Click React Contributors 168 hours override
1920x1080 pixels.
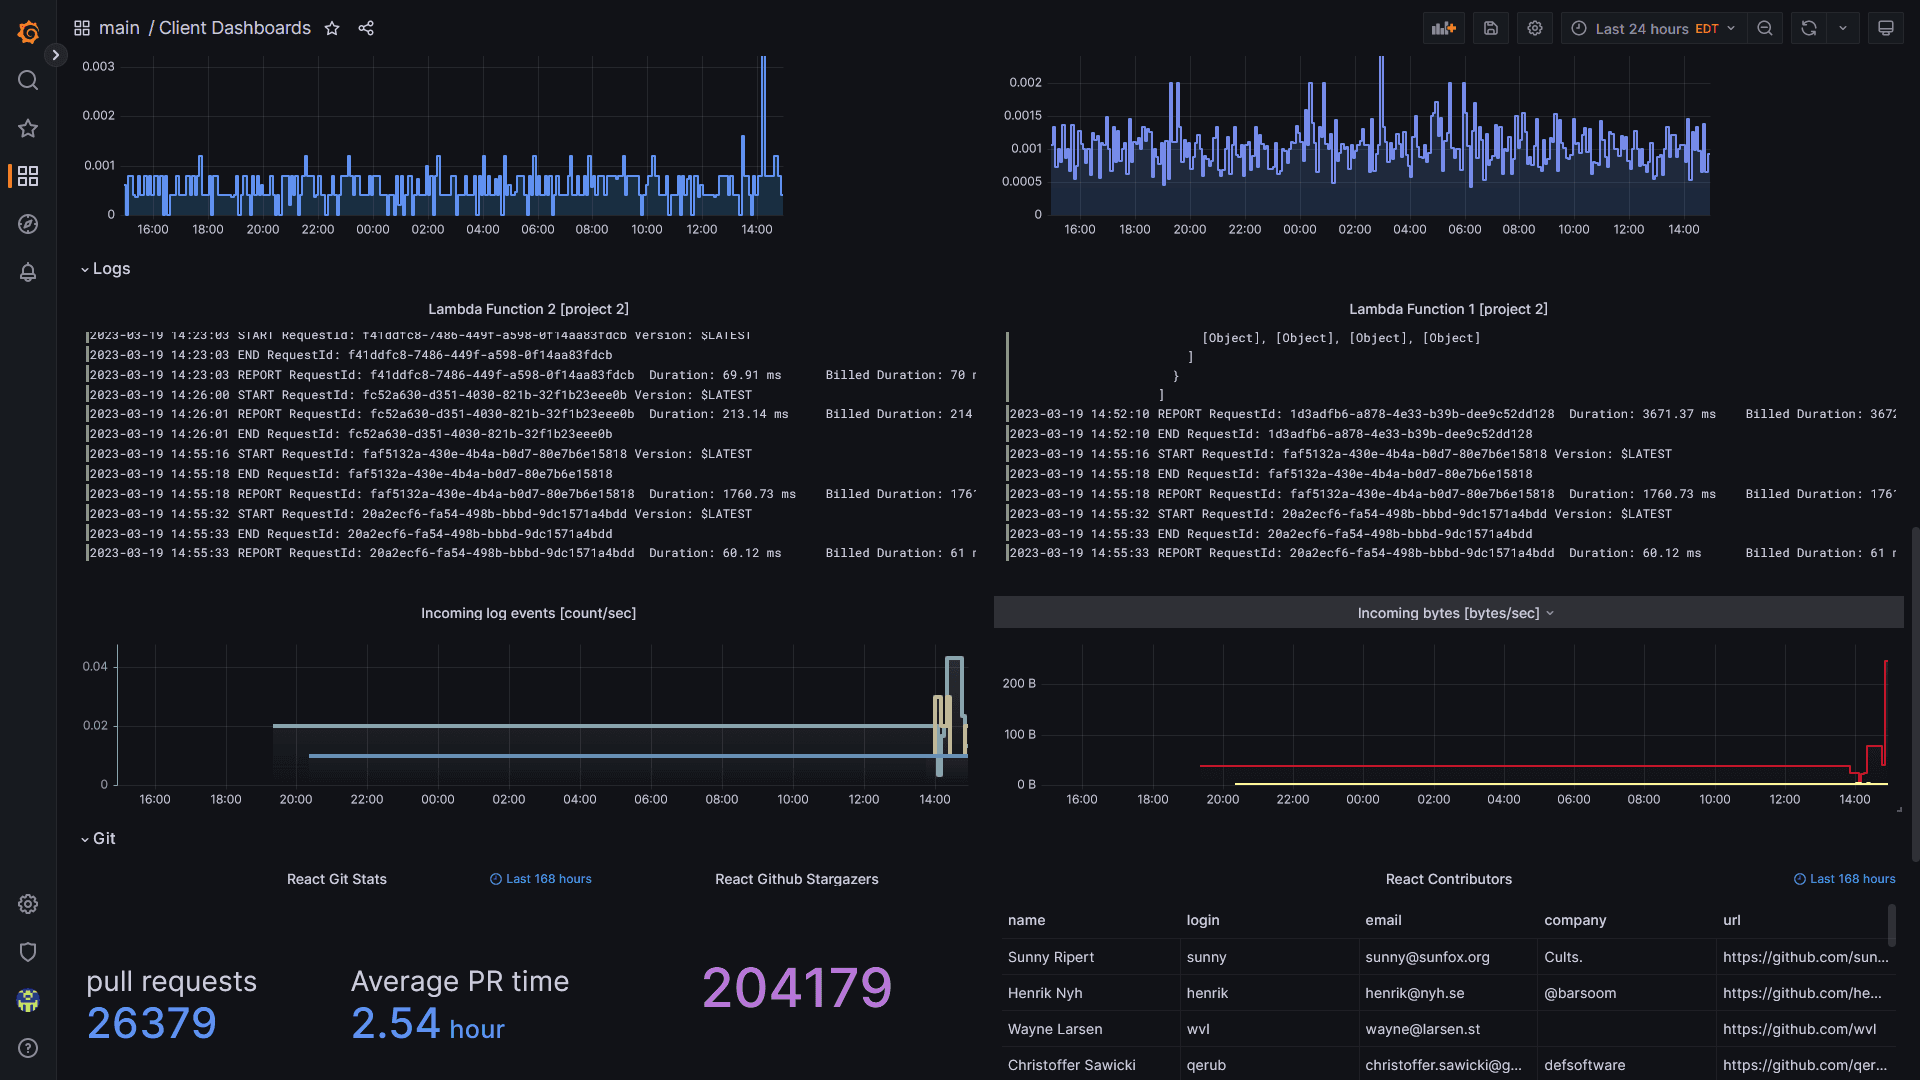(x=1844, y=879)
